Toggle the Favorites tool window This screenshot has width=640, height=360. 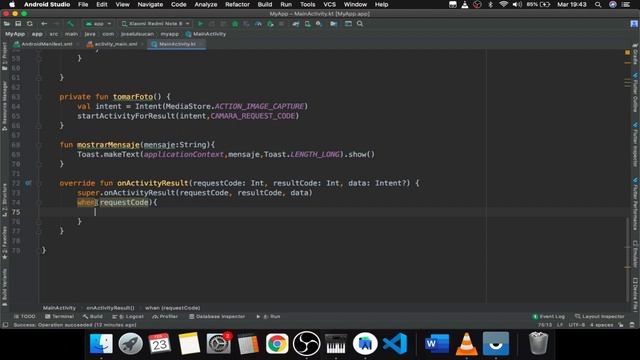point(4,242)
